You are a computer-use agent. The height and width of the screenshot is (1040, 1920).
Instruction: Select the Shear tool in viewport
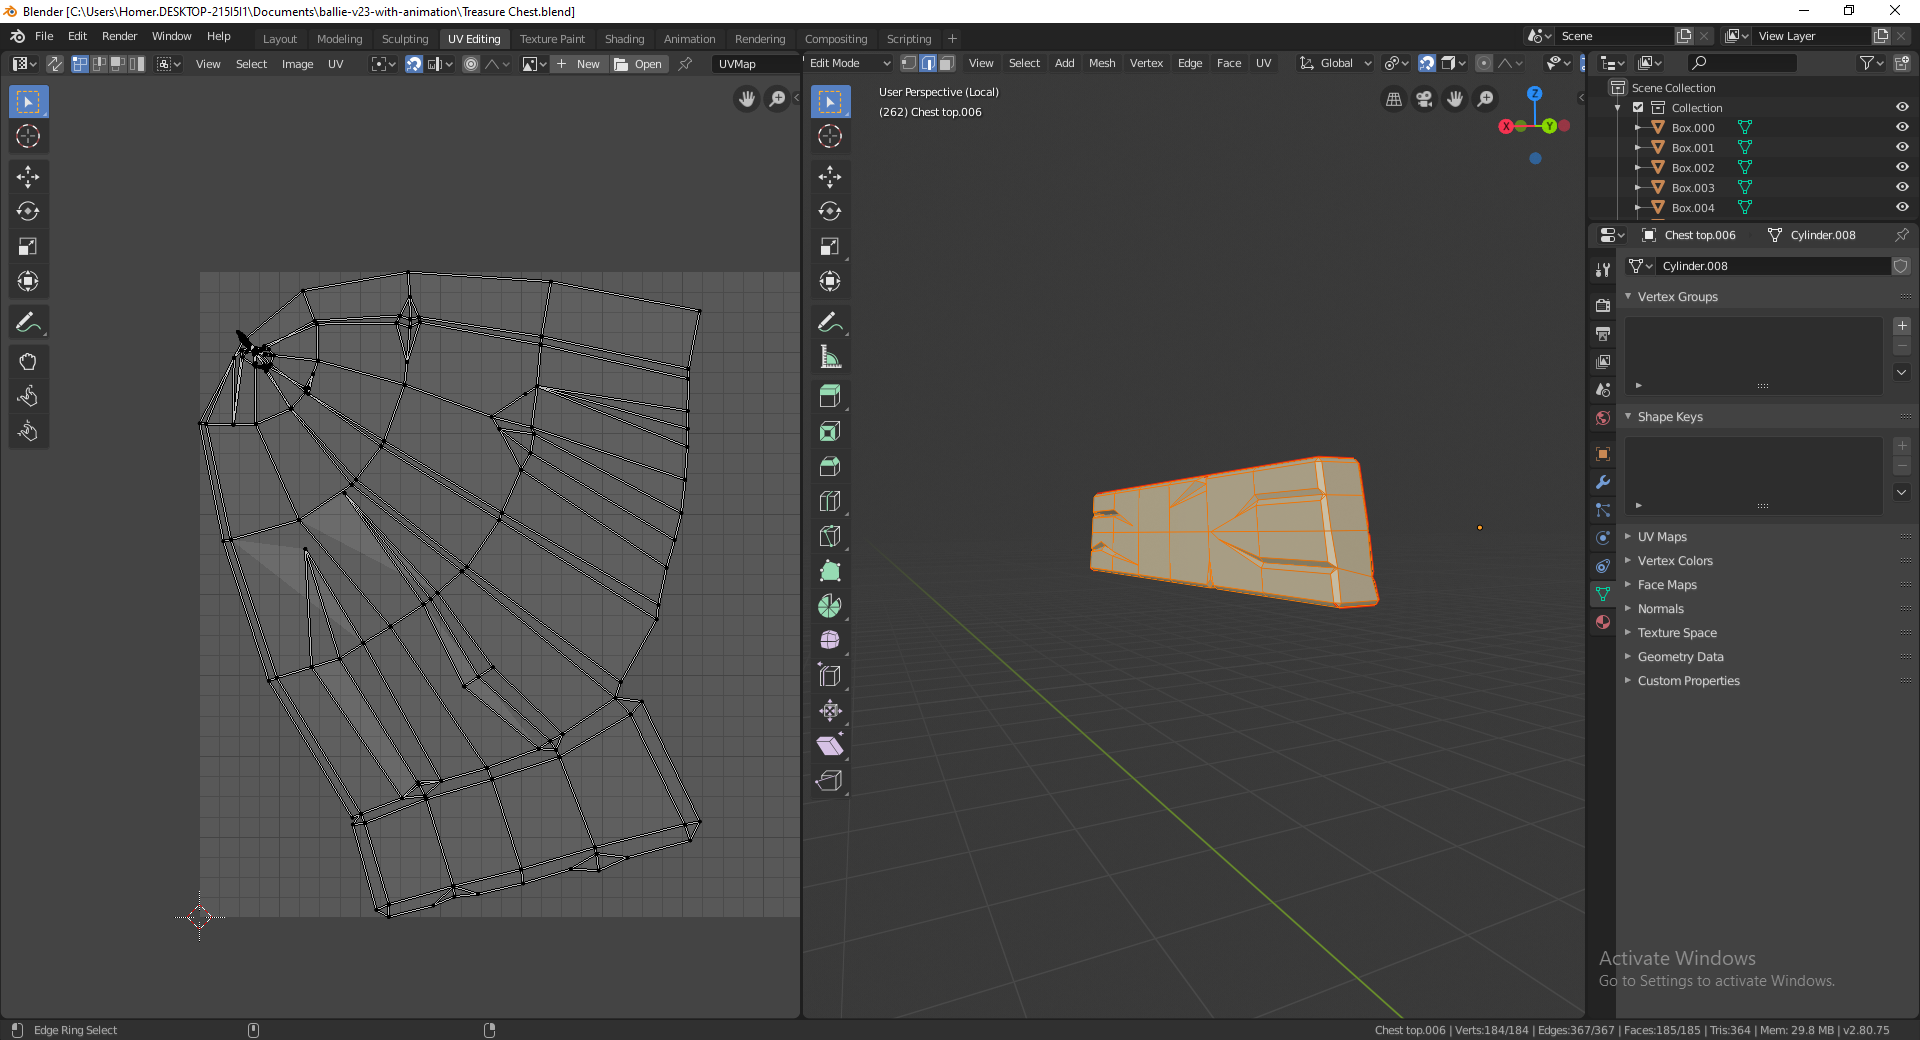click(829, 746)
